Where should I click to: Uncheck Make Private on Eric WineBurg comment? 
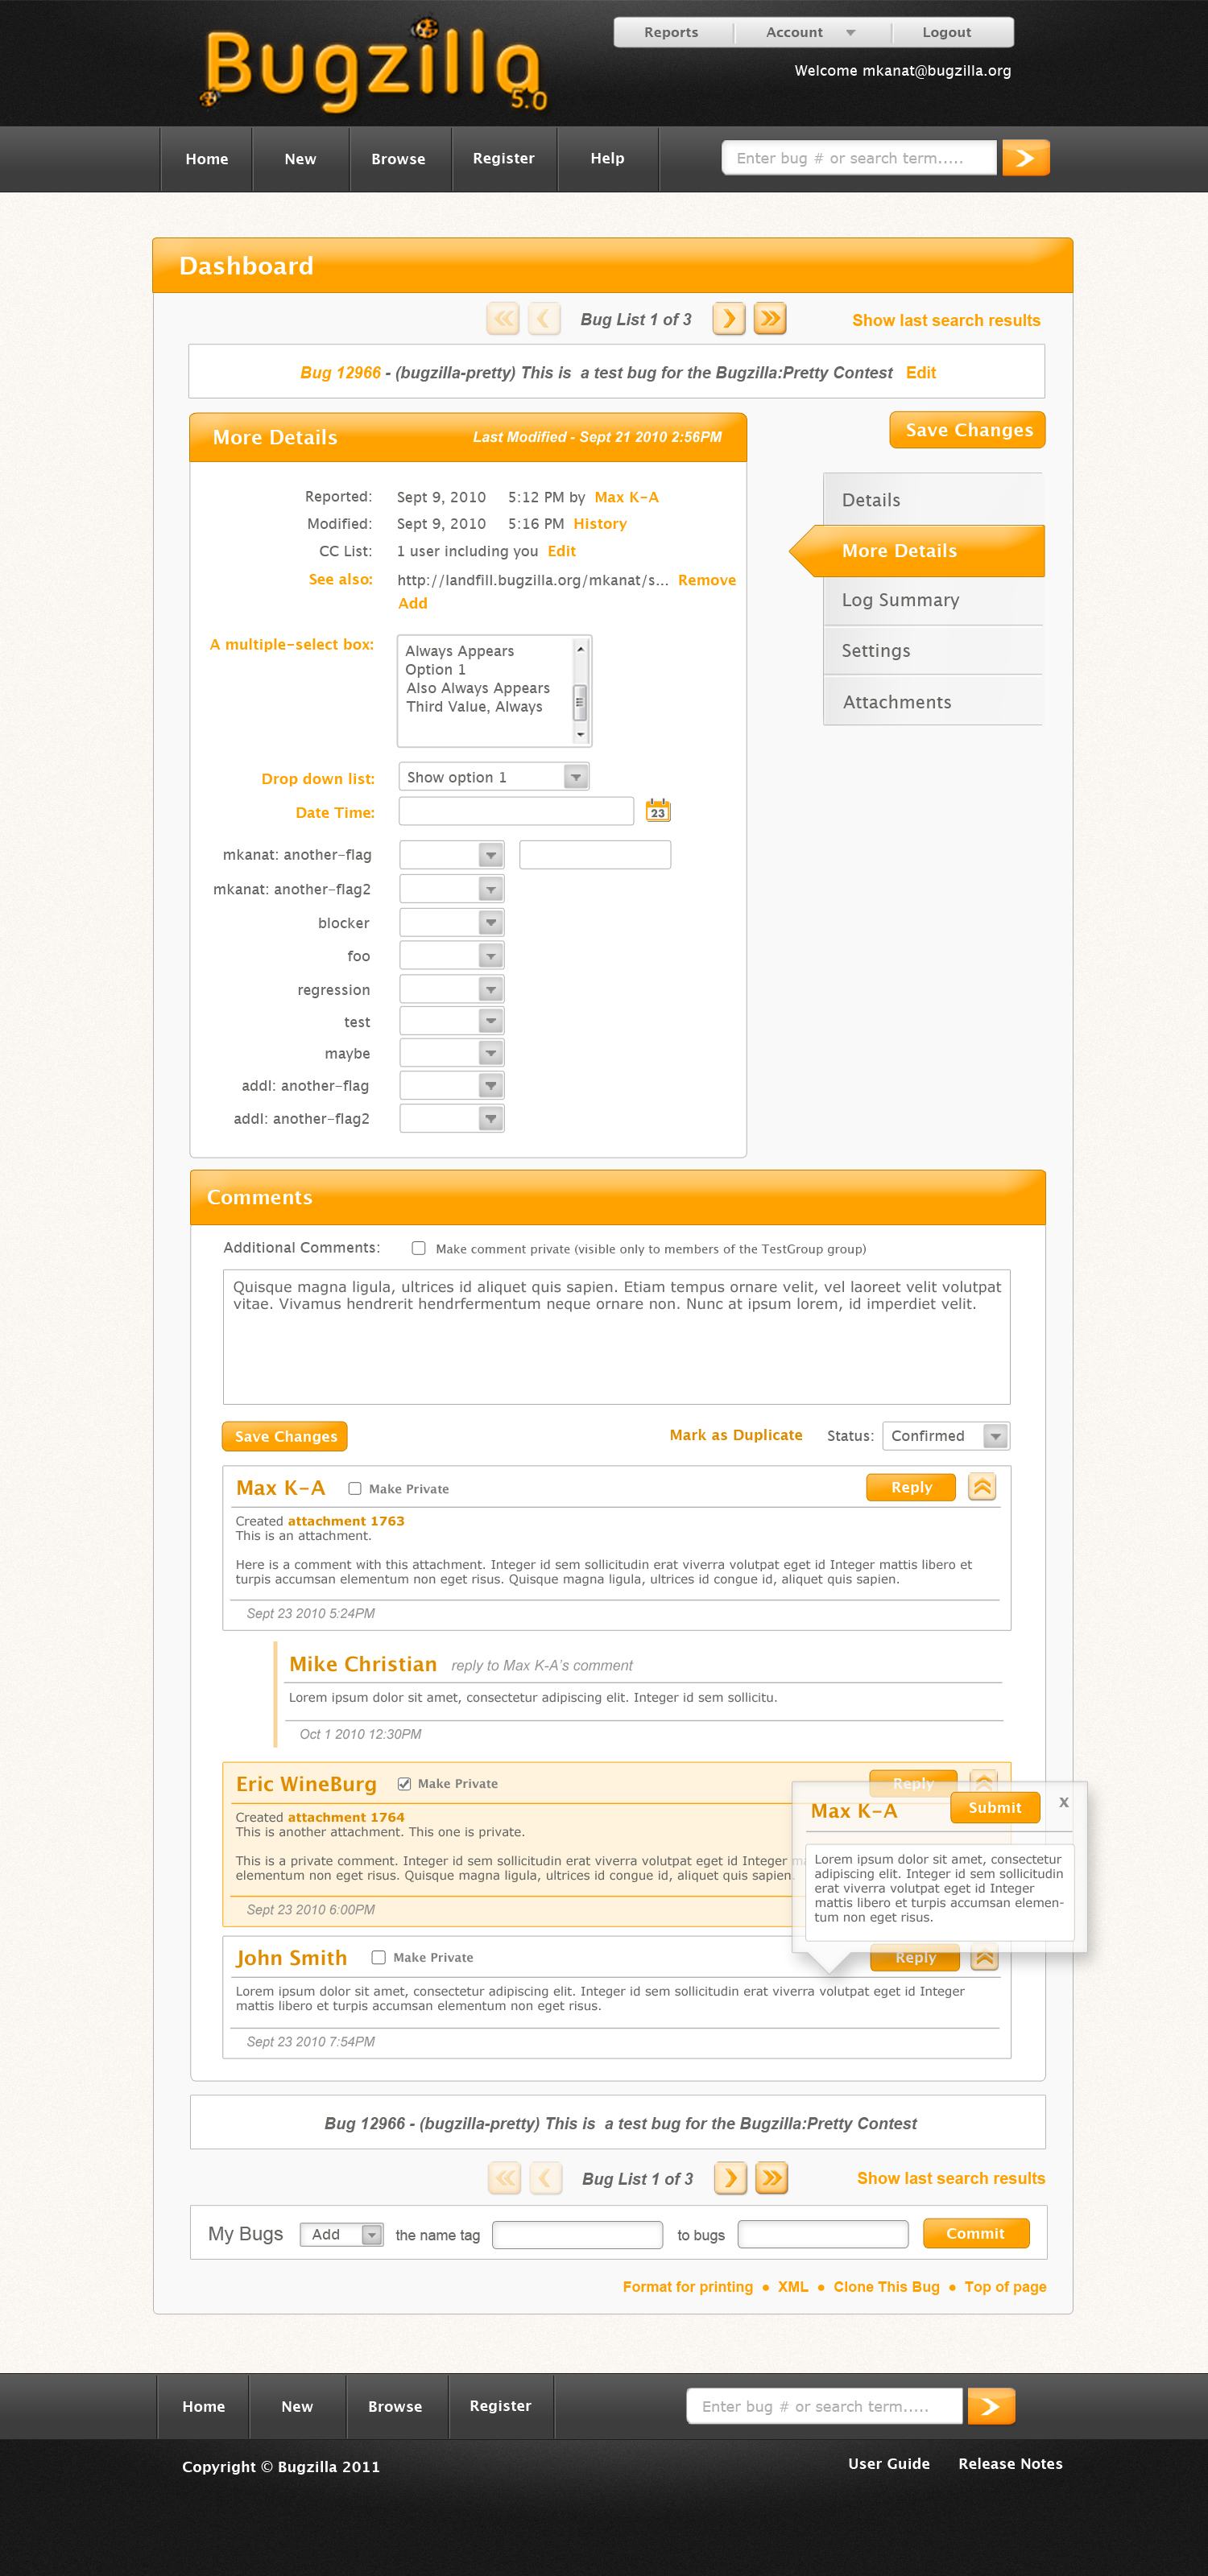point(404,1783)
